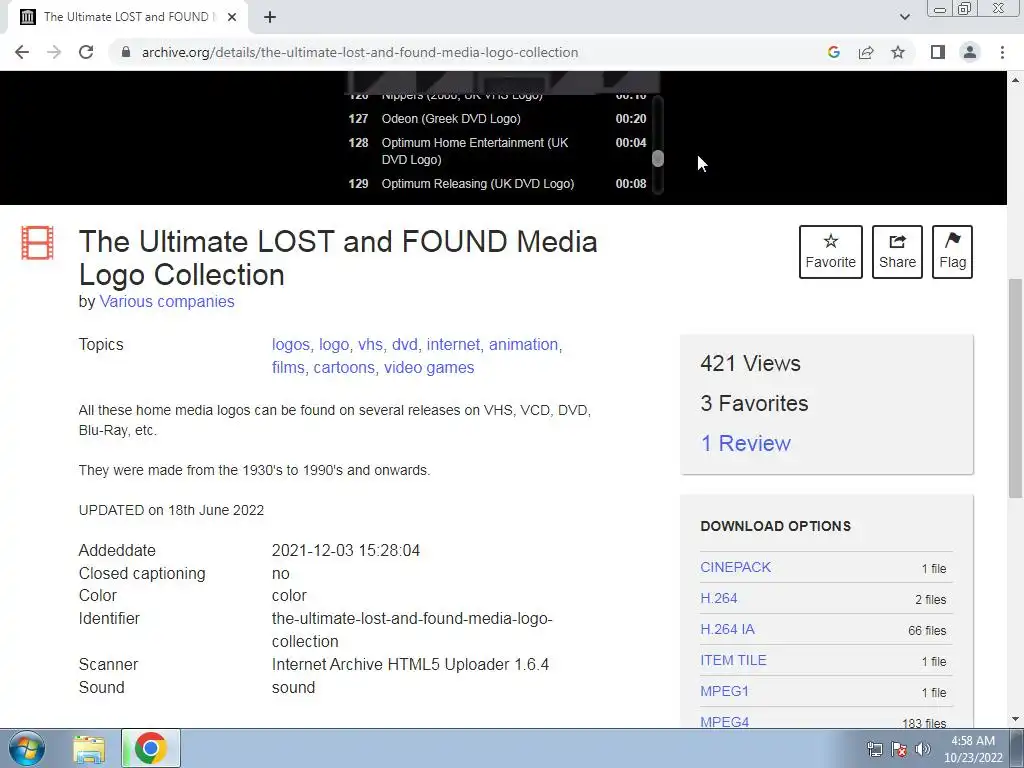Open the Windows Start menu
1024x768 pixels.
[27, 748]
